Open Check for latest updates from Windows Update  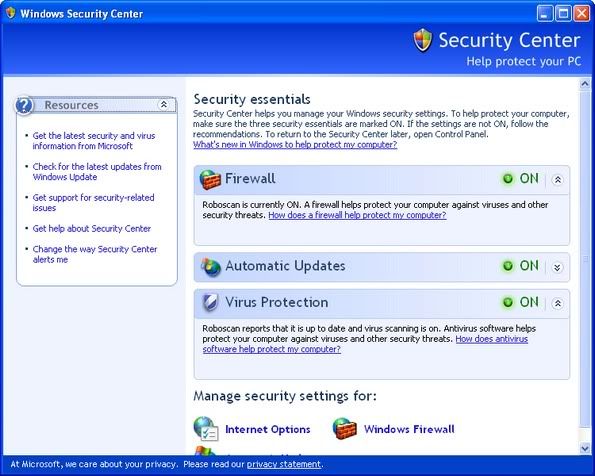coord(97,172)
